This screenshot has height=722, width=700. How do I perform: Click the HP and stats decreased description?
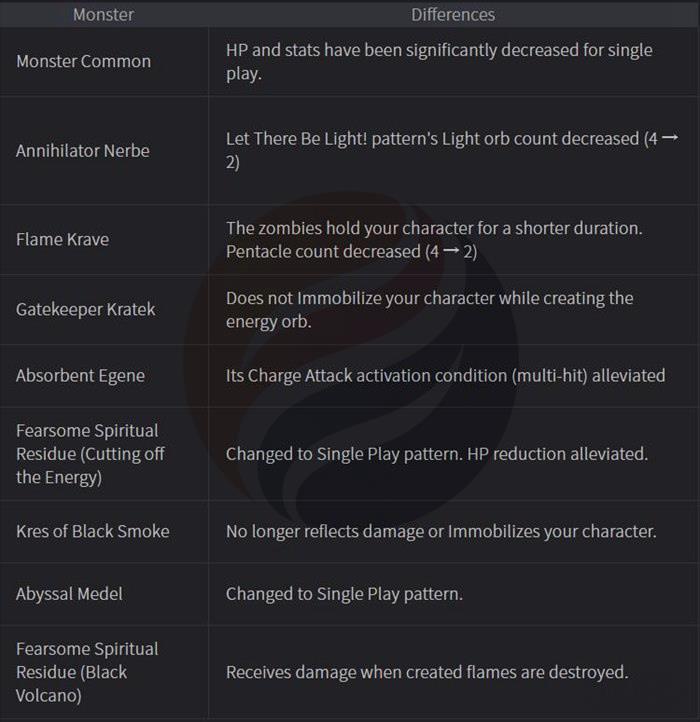click(x=439, y=62)
